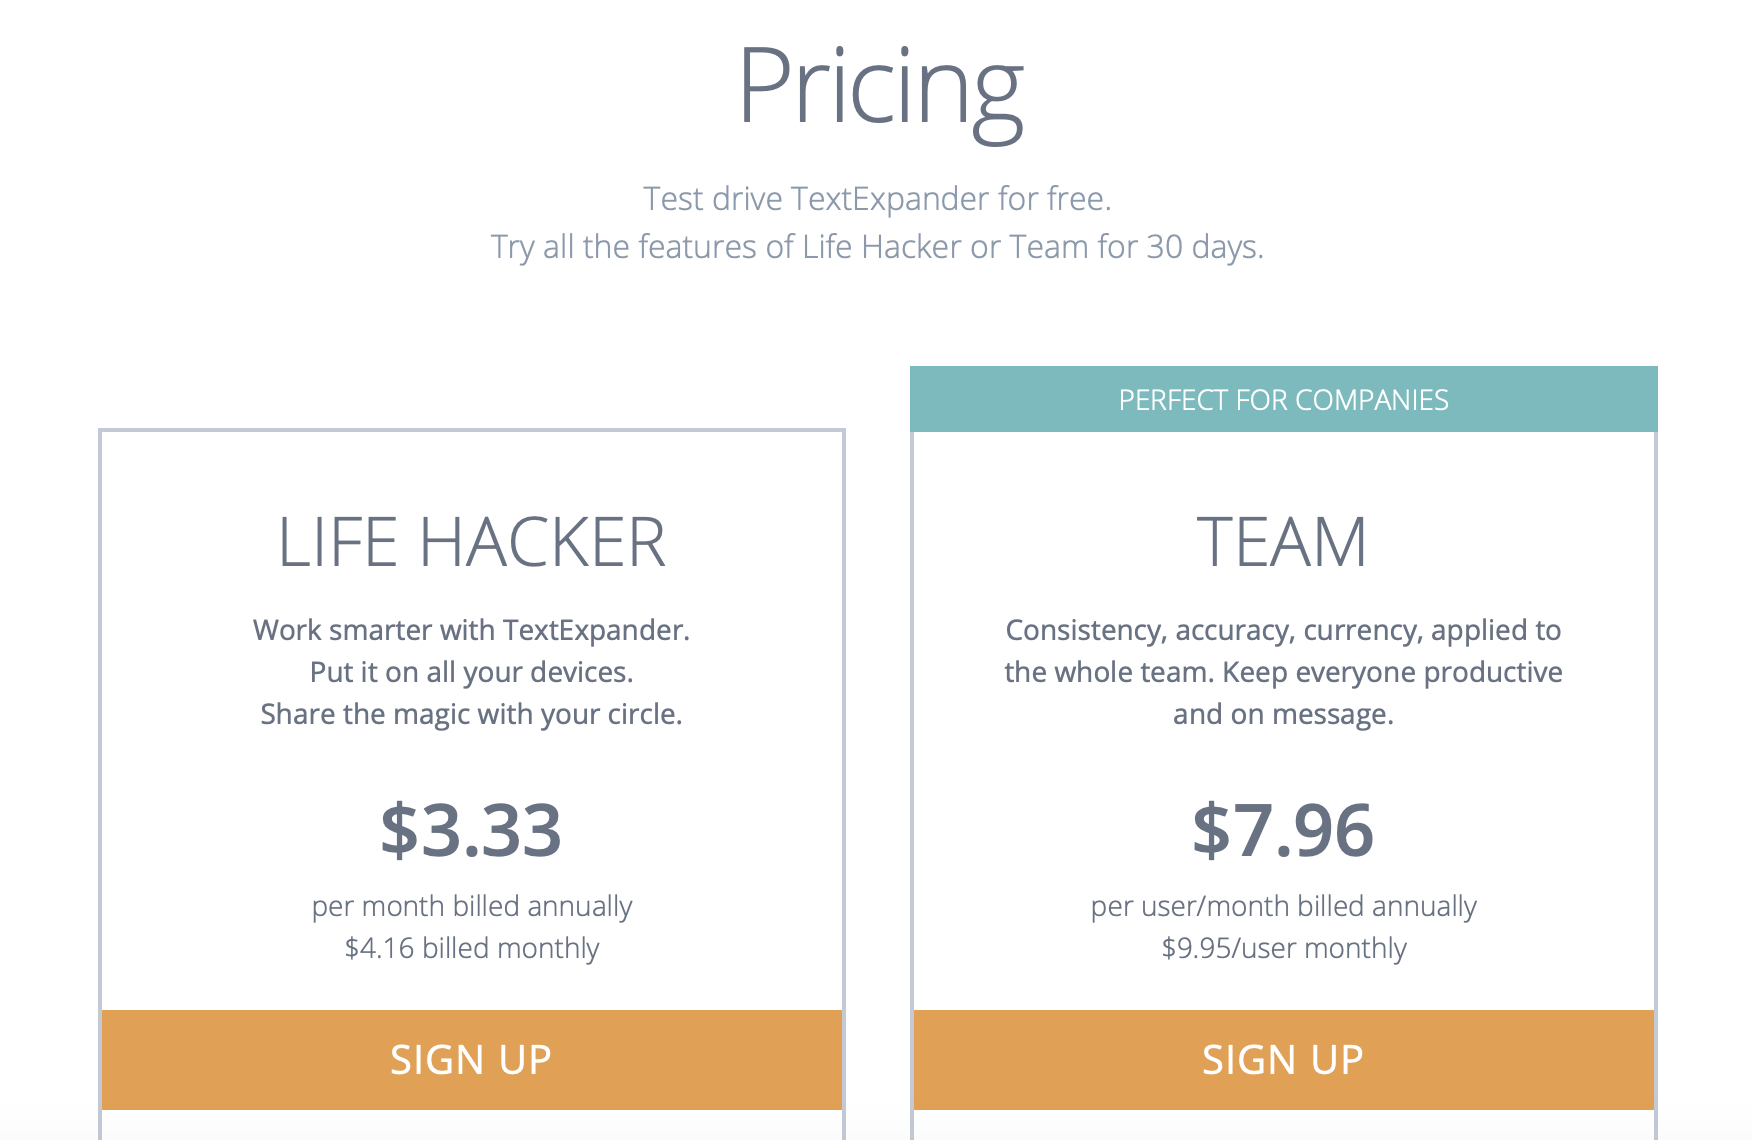
Task: Click the $7.96 price
Action: click(1283, 829)
